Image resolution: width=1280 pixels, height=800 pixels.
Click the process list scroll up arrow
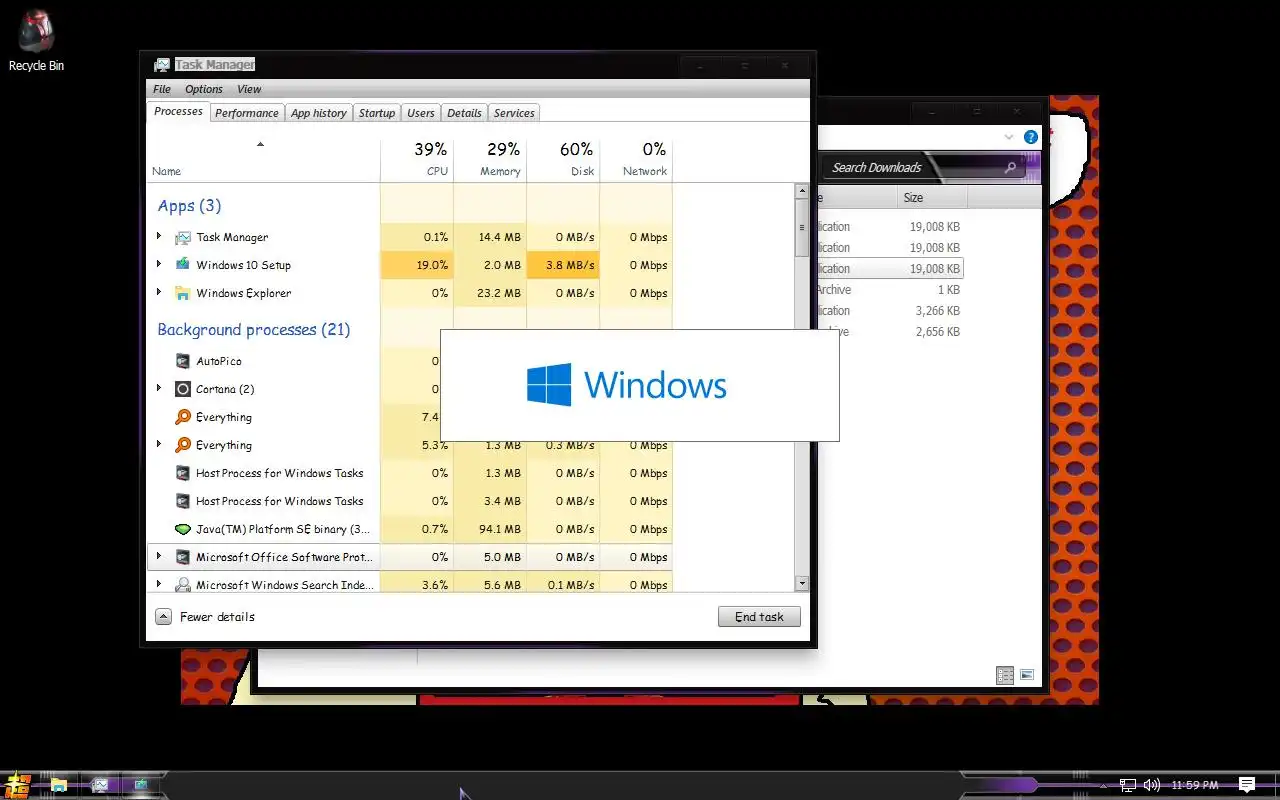point(802,190)
